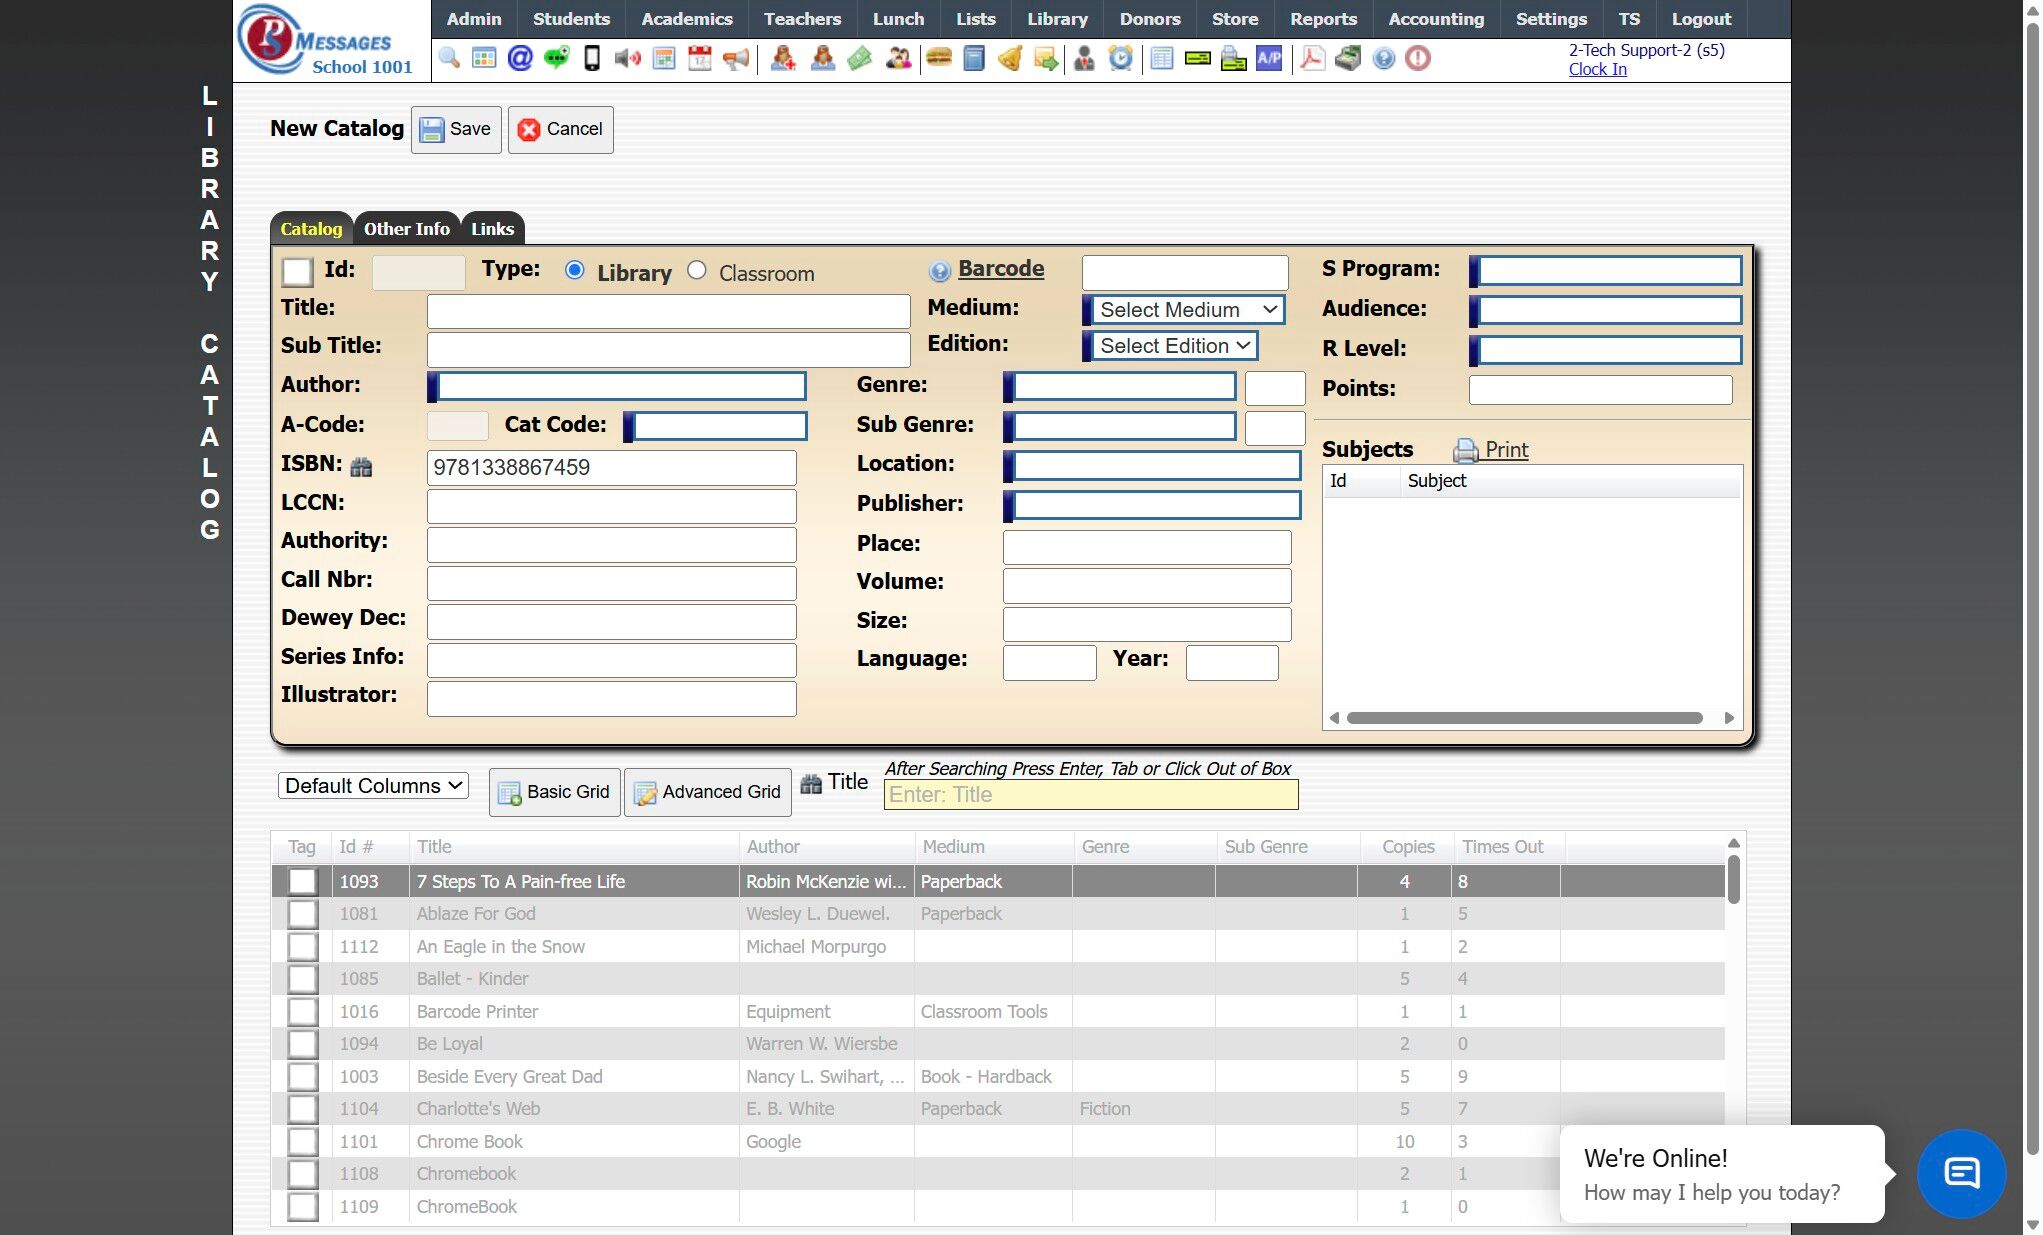Click the Subjects horizontal scrollbar

(x=1523, y=718)
